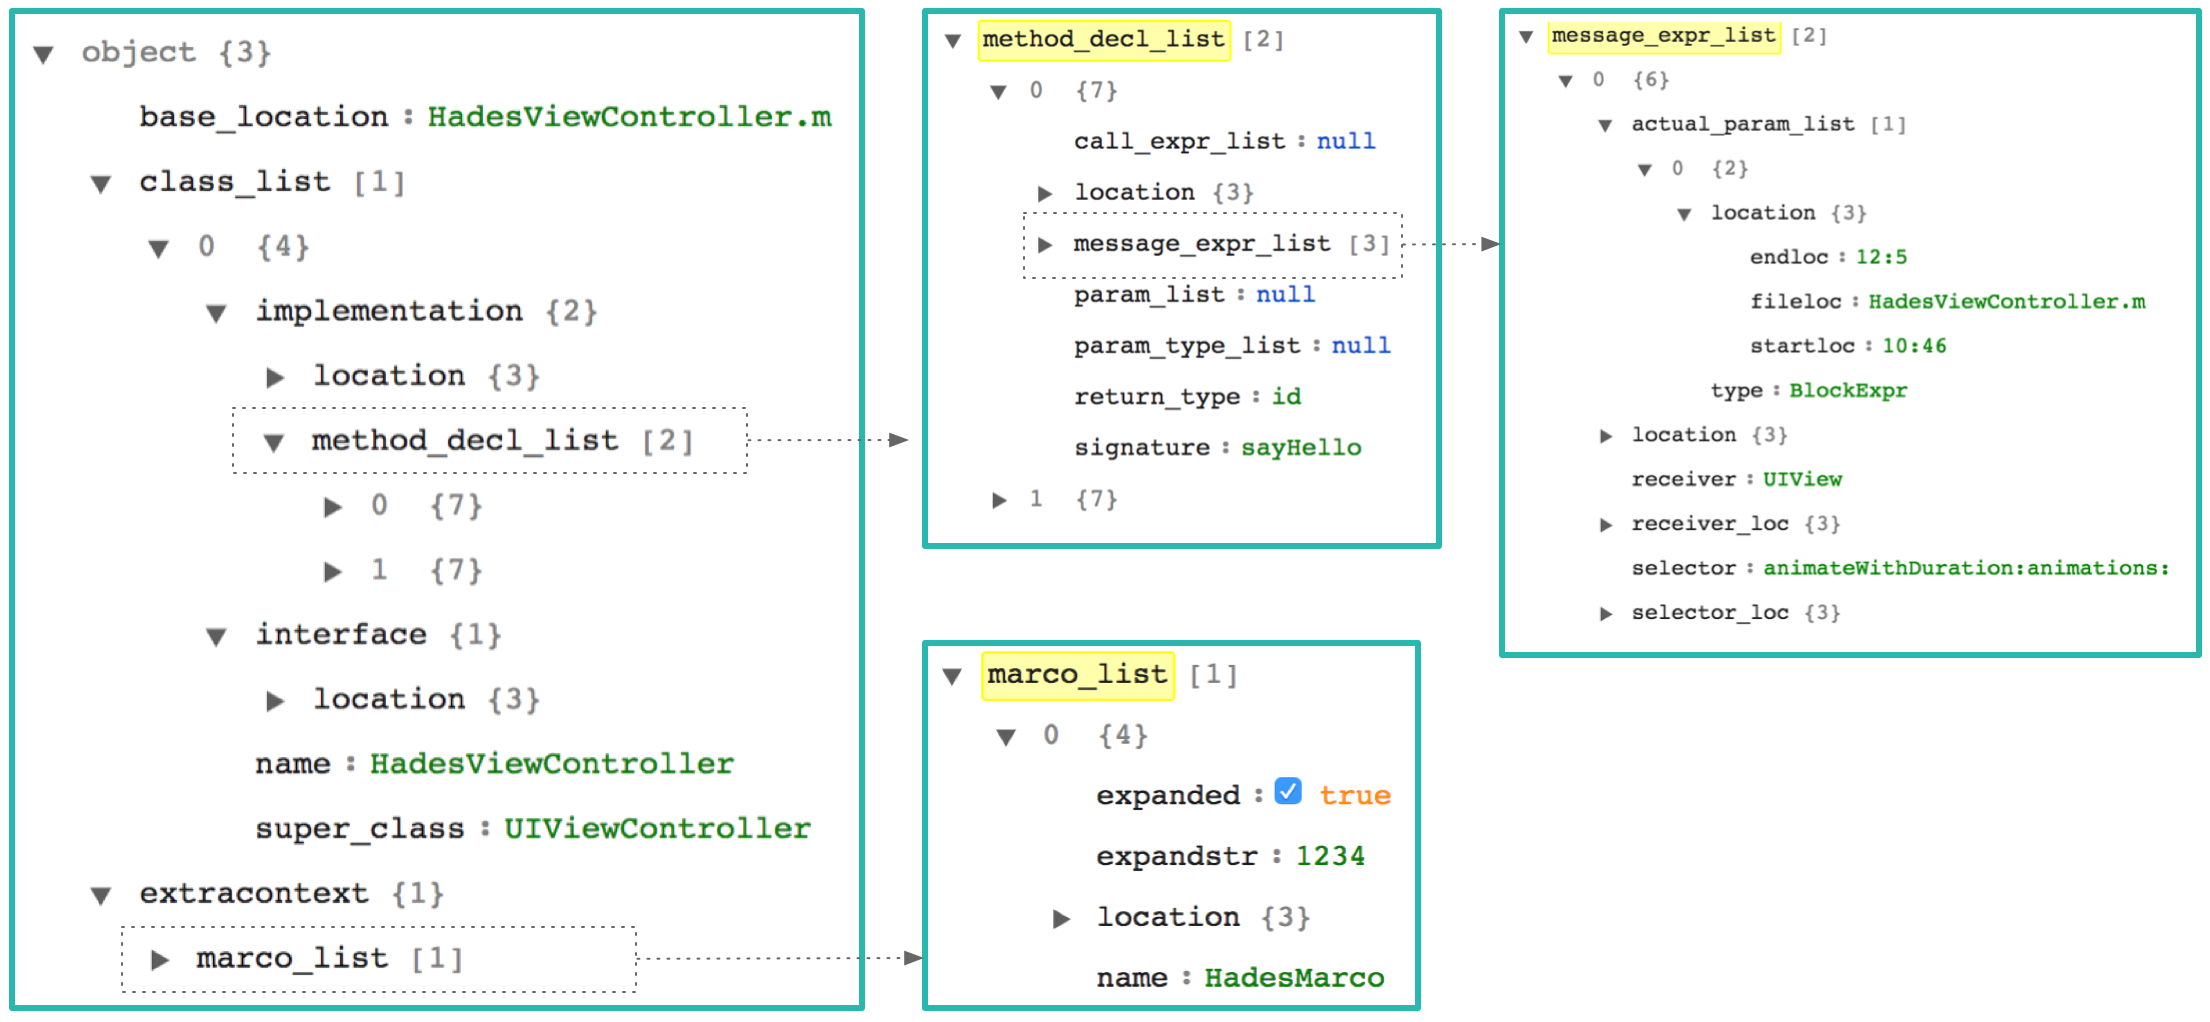2210x1022 pixels.
Task: Select name value HadesViewController
Action: (552, 764)
